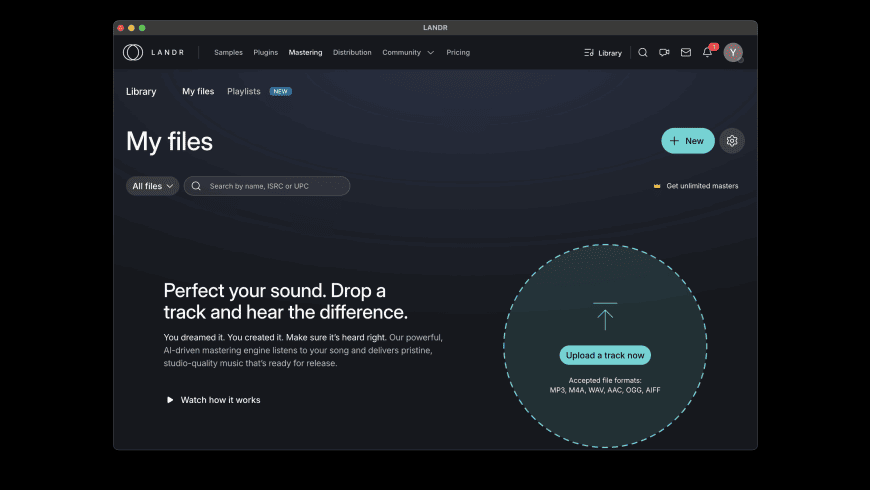Open the user avatar 'Y' menu
Screen dimensions: 870x490
733,52
